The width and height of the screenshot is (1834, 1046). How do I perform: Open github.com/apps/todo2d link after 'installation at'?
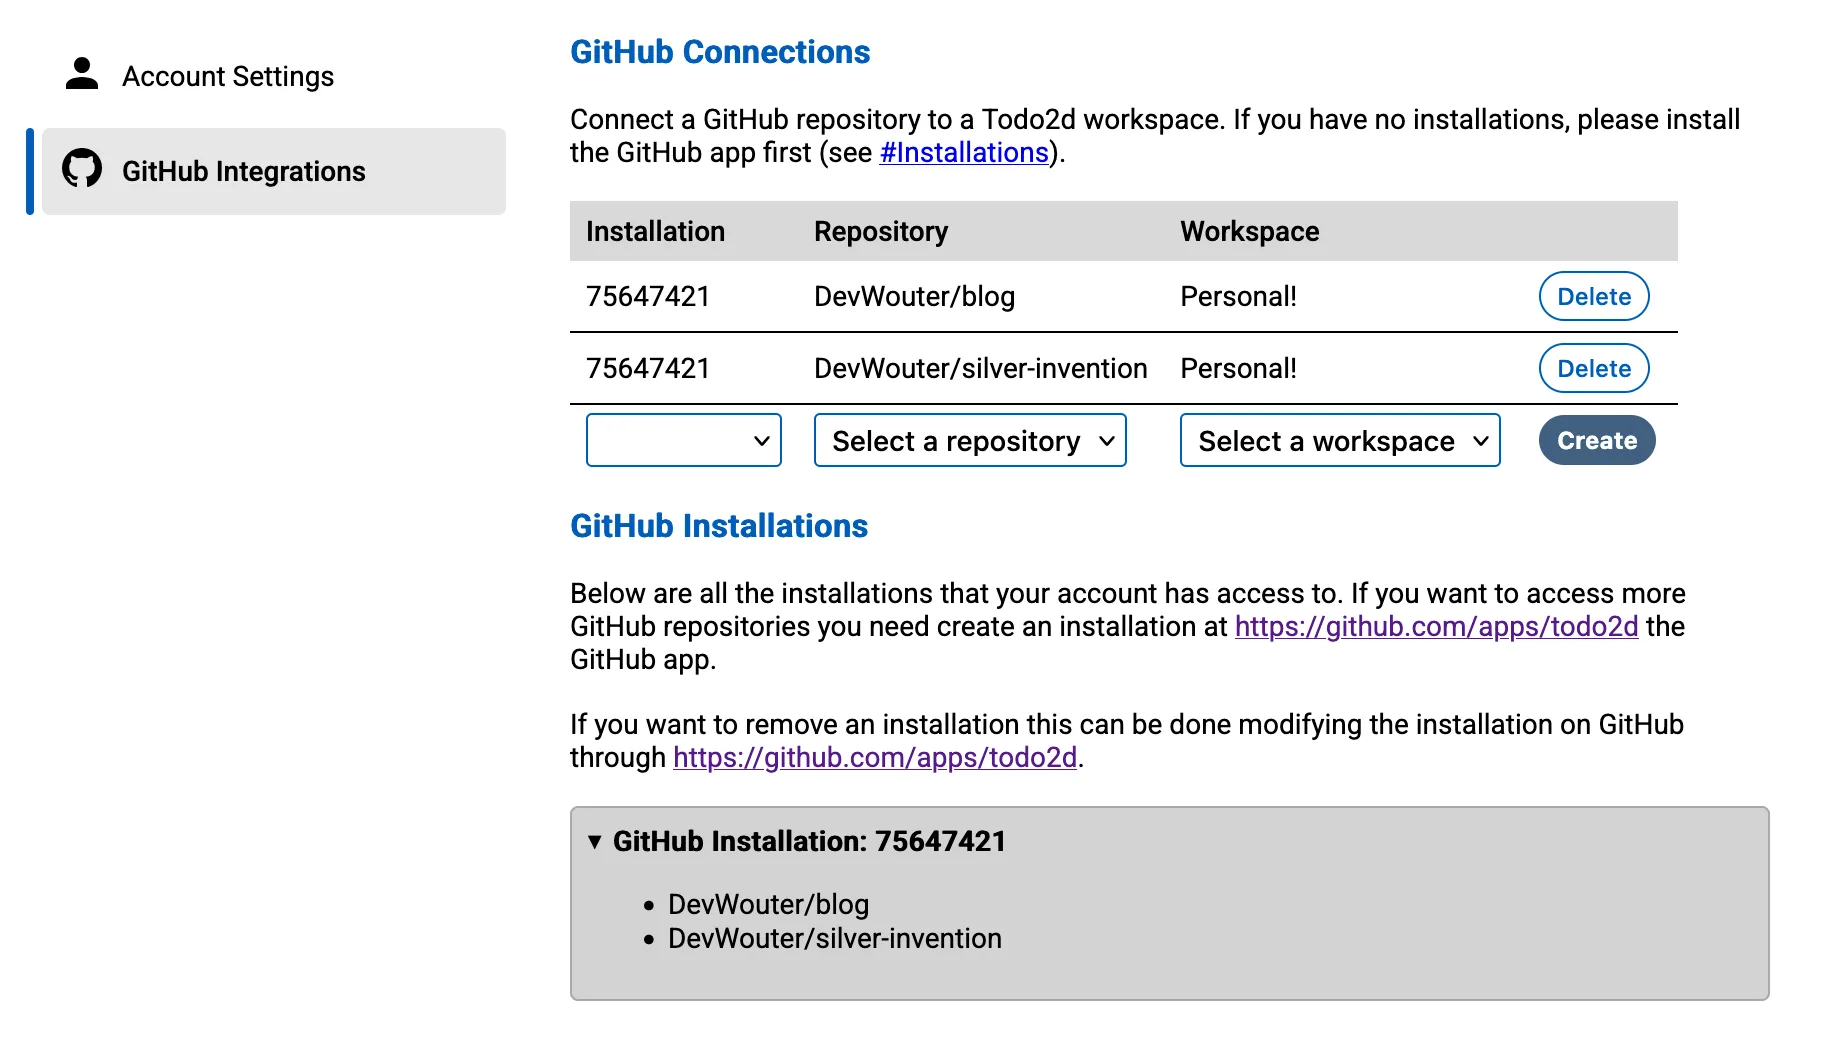point(1437,626)
